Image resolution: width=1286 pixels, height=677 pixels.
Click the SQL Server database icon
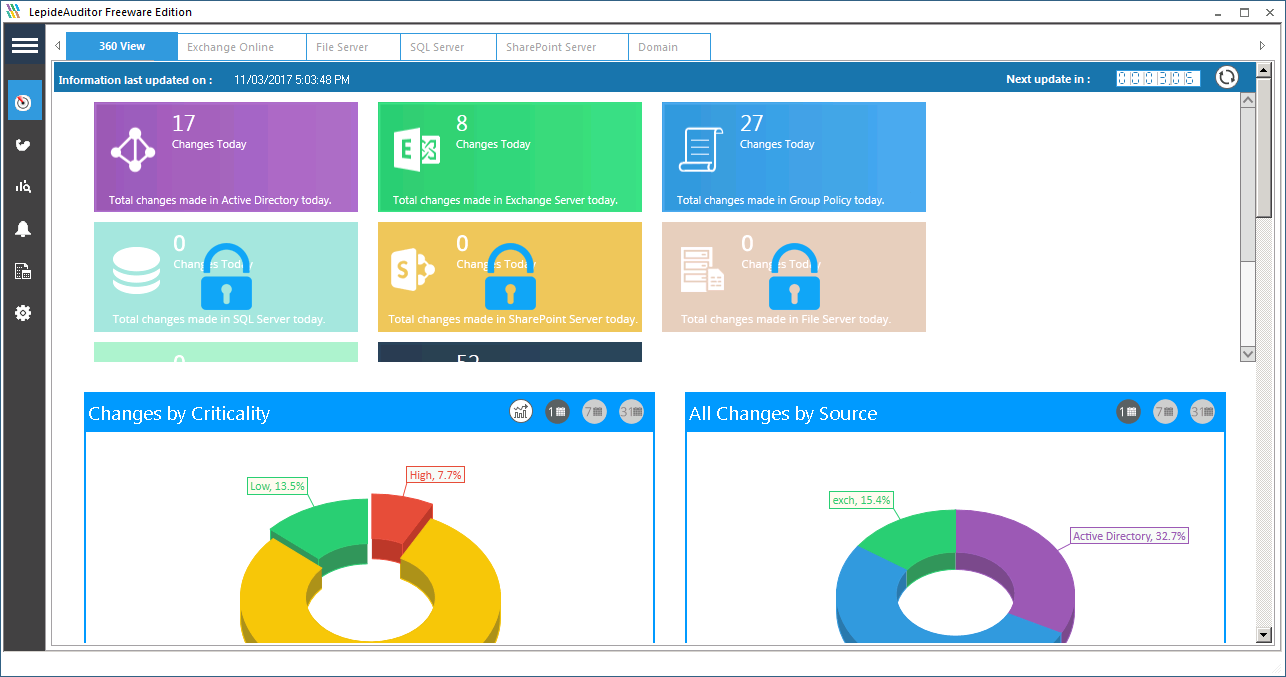pos(136,270)
